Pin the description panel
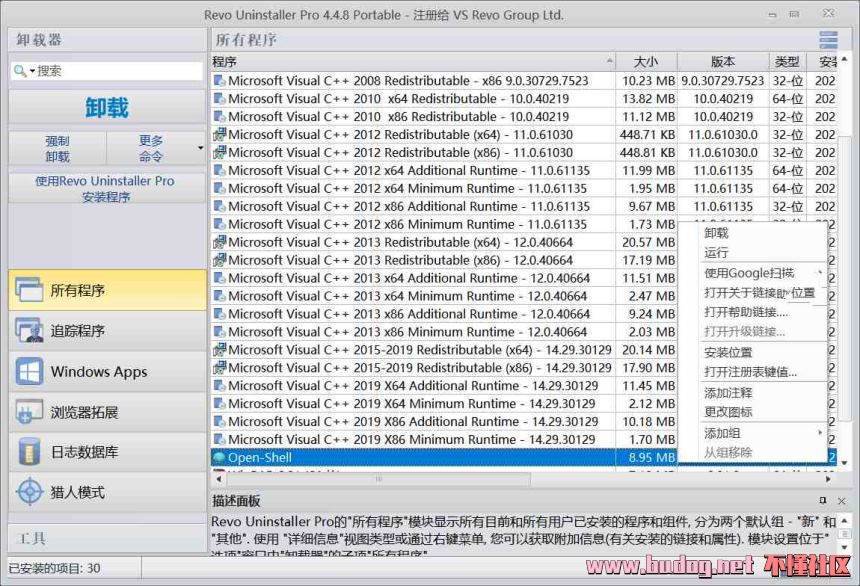860x586 pixels. click(822, 500)
